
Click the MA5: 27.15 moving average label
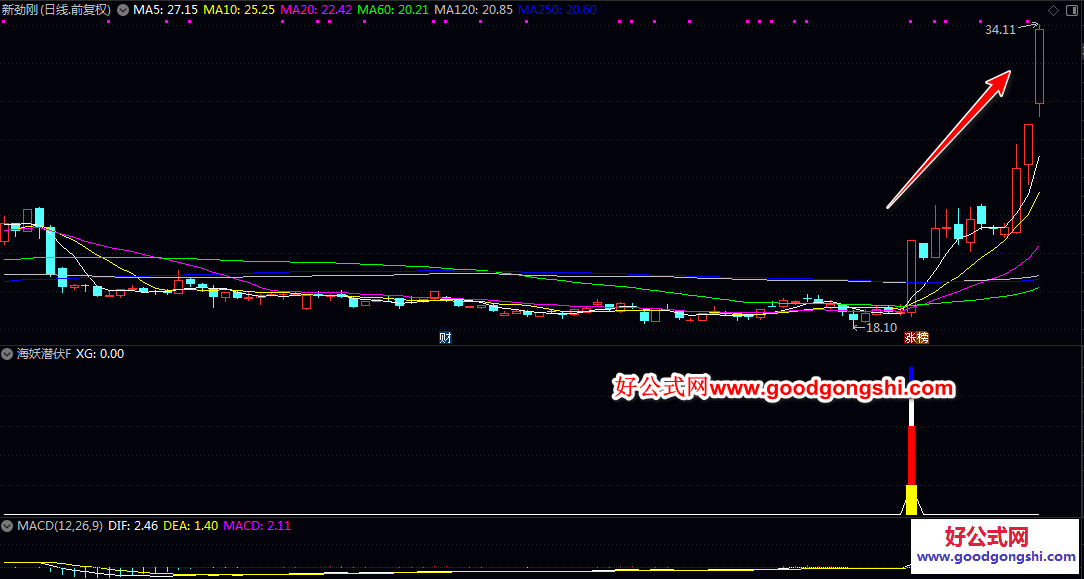click(165, 10)
